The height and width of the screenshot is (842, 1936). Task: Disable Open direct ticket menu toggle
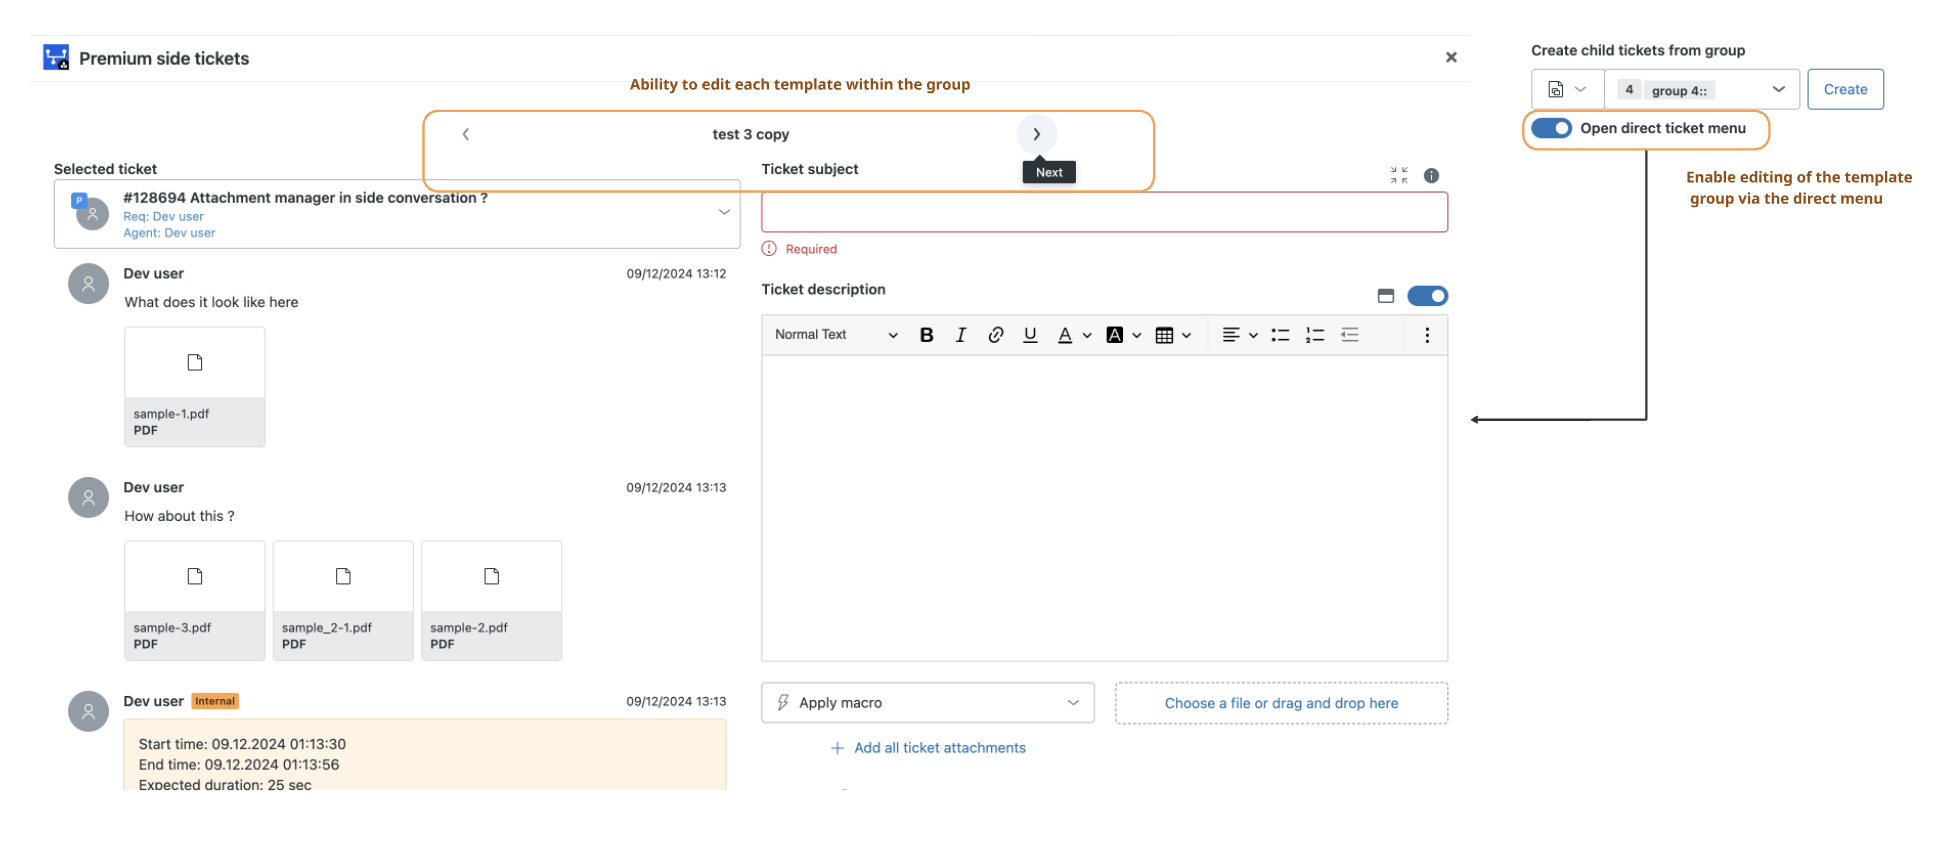tap(1551, 128)
